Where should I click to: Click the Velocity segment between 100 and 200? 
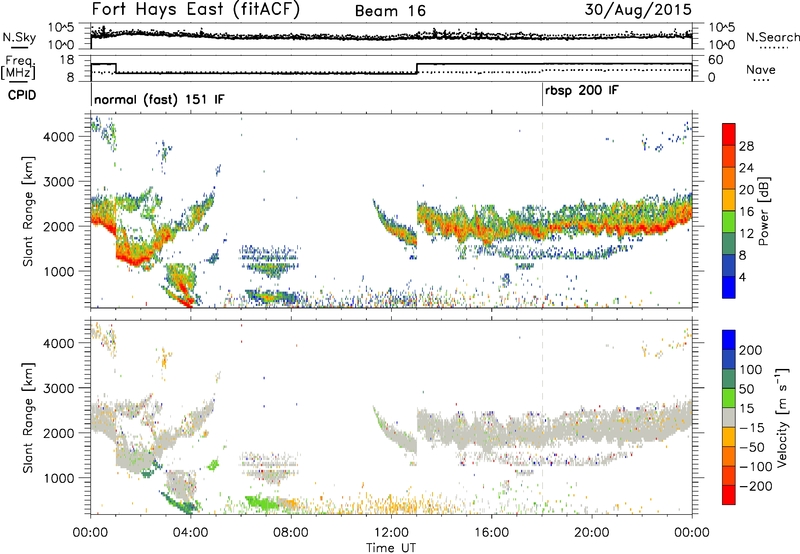pos(729,359)
